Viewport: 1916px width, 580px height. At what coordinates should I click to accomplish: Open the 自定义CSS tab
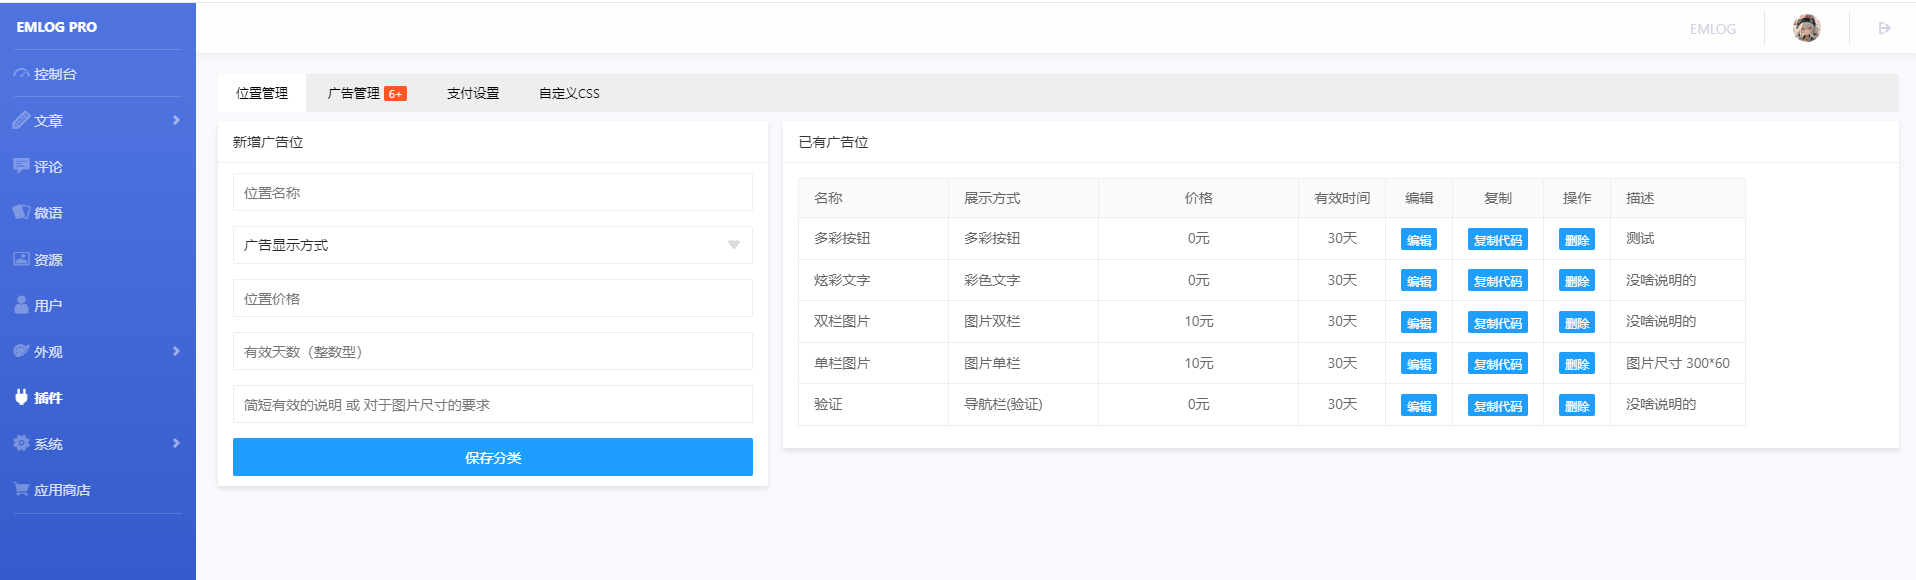click(569, 93)
